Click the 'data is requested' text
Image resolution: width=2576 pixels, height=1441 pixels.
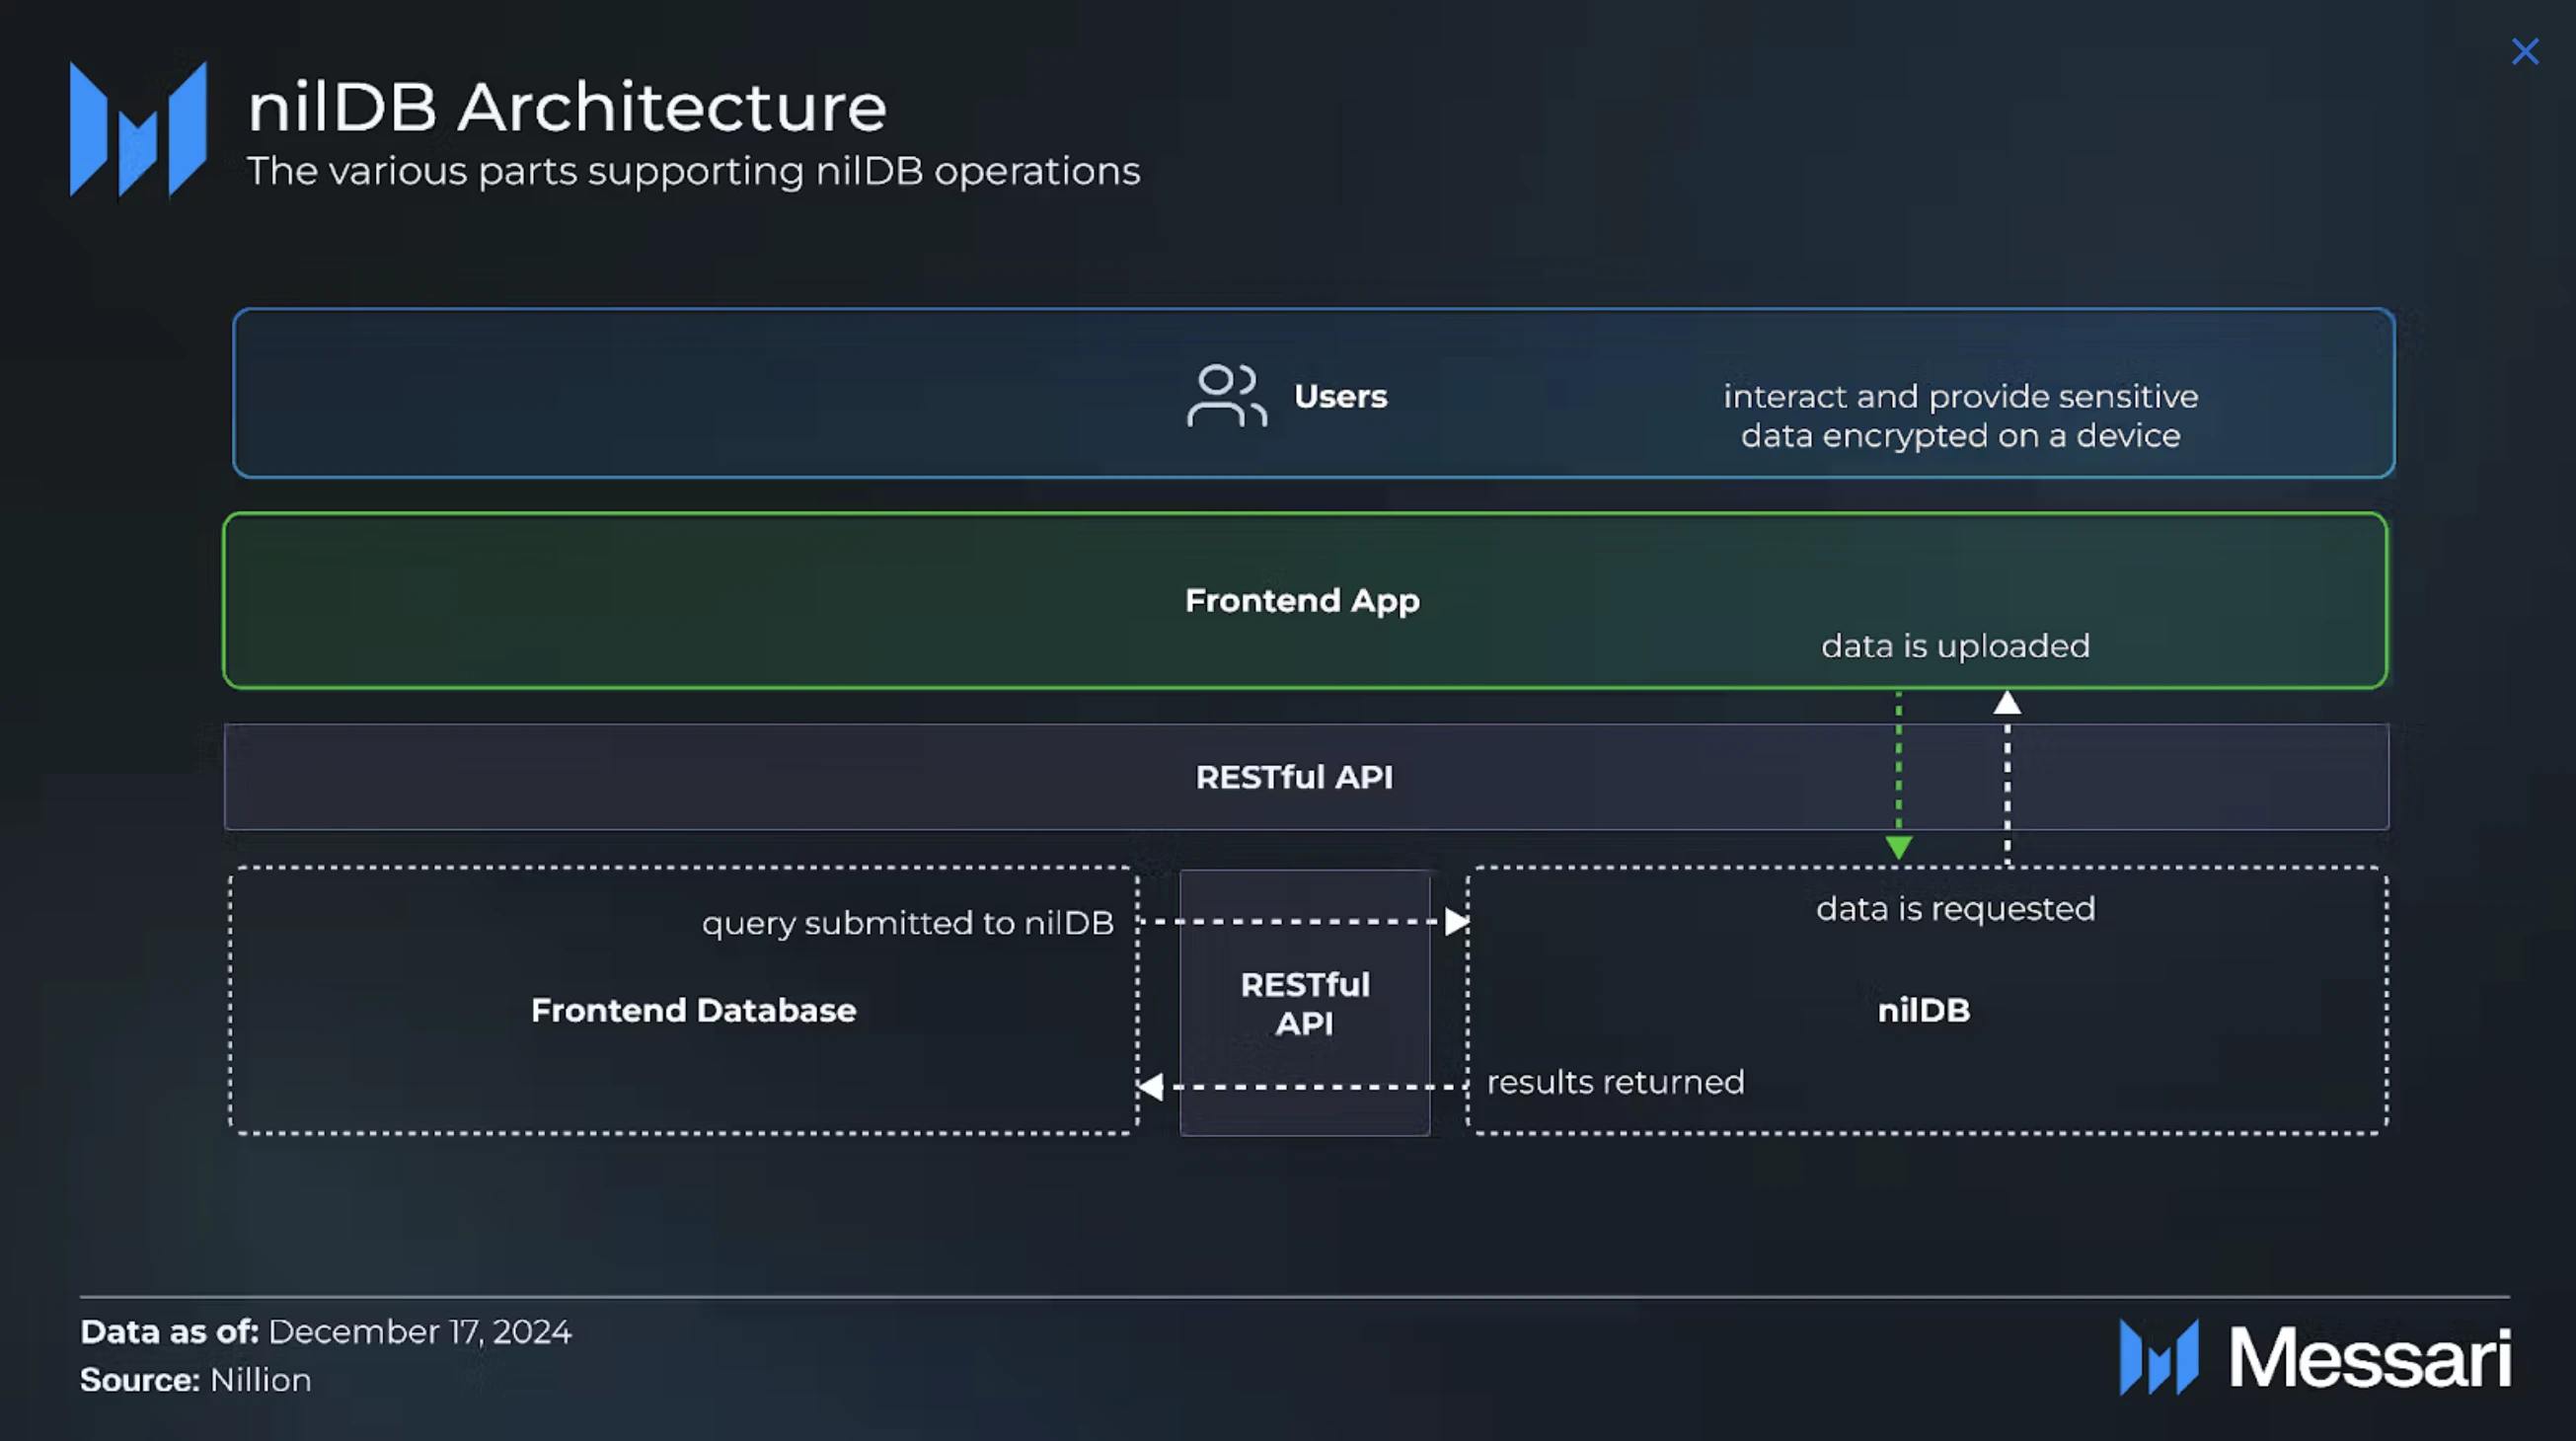(1955, 909)
